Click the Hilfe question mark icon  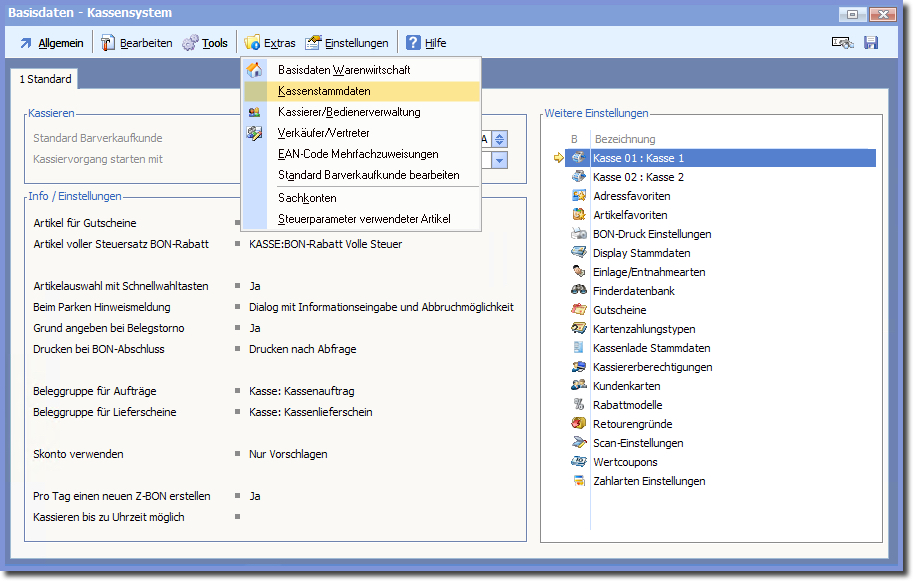[x=413, y=43]
